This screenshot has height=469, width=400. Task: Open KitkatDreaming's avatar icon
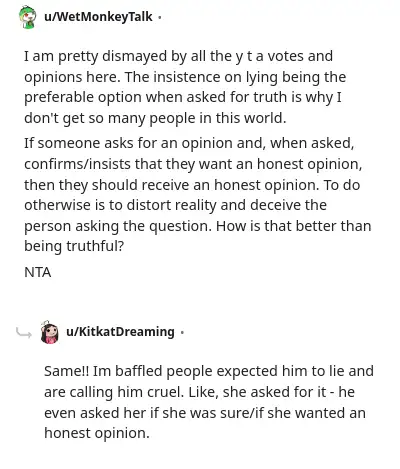(49, 332)
